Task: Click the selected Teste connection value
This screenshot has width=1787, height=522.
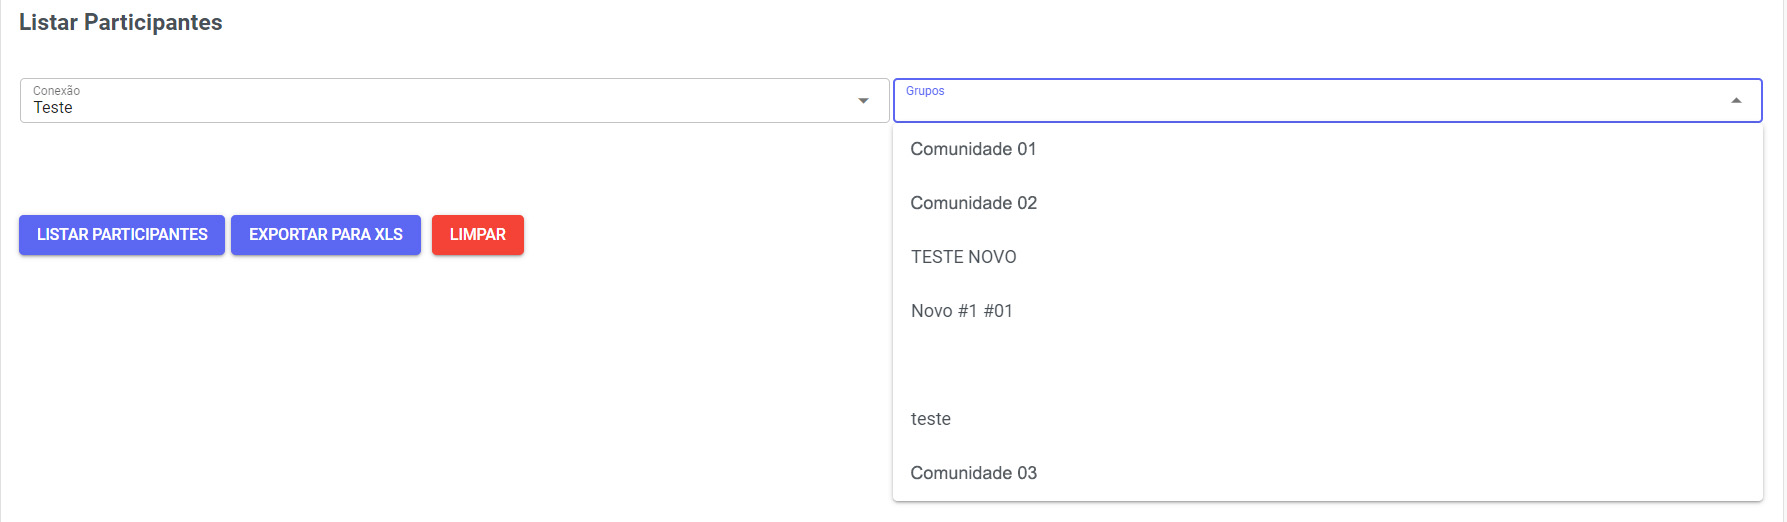Action: [x=53, y=108]
